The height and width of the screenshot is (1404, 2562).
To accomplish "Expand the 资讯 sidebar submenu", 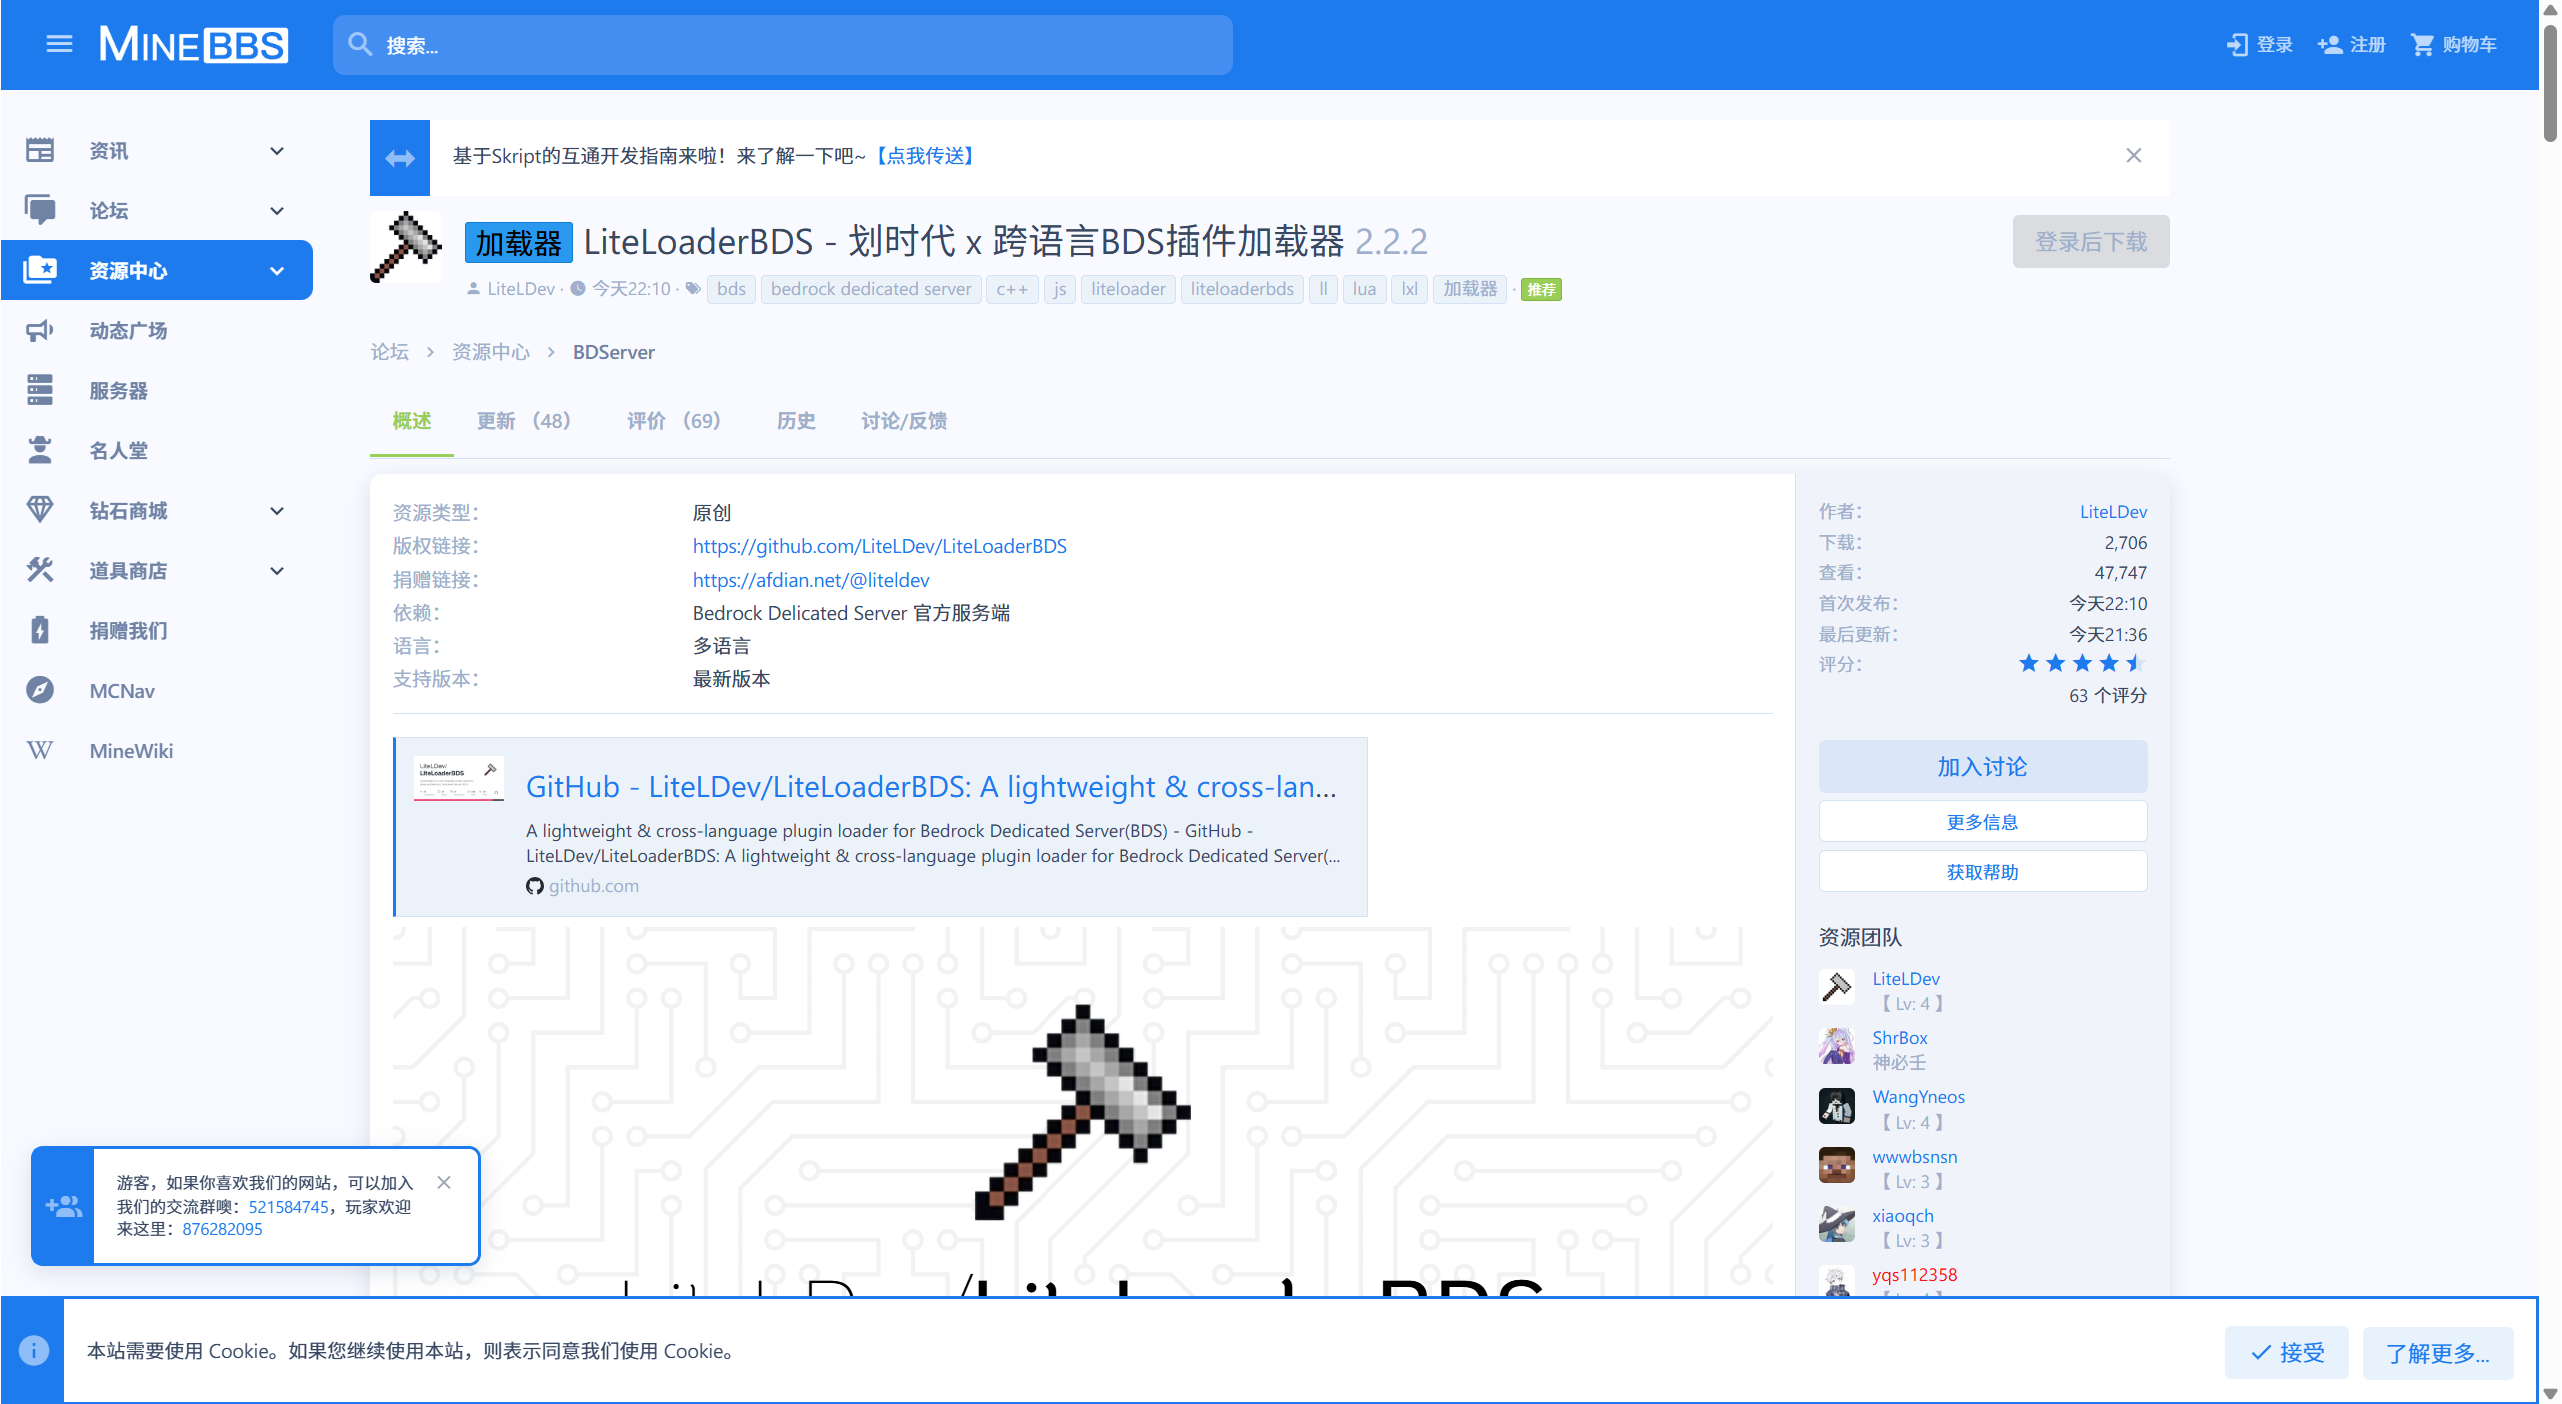I will (x=277, y=151).
